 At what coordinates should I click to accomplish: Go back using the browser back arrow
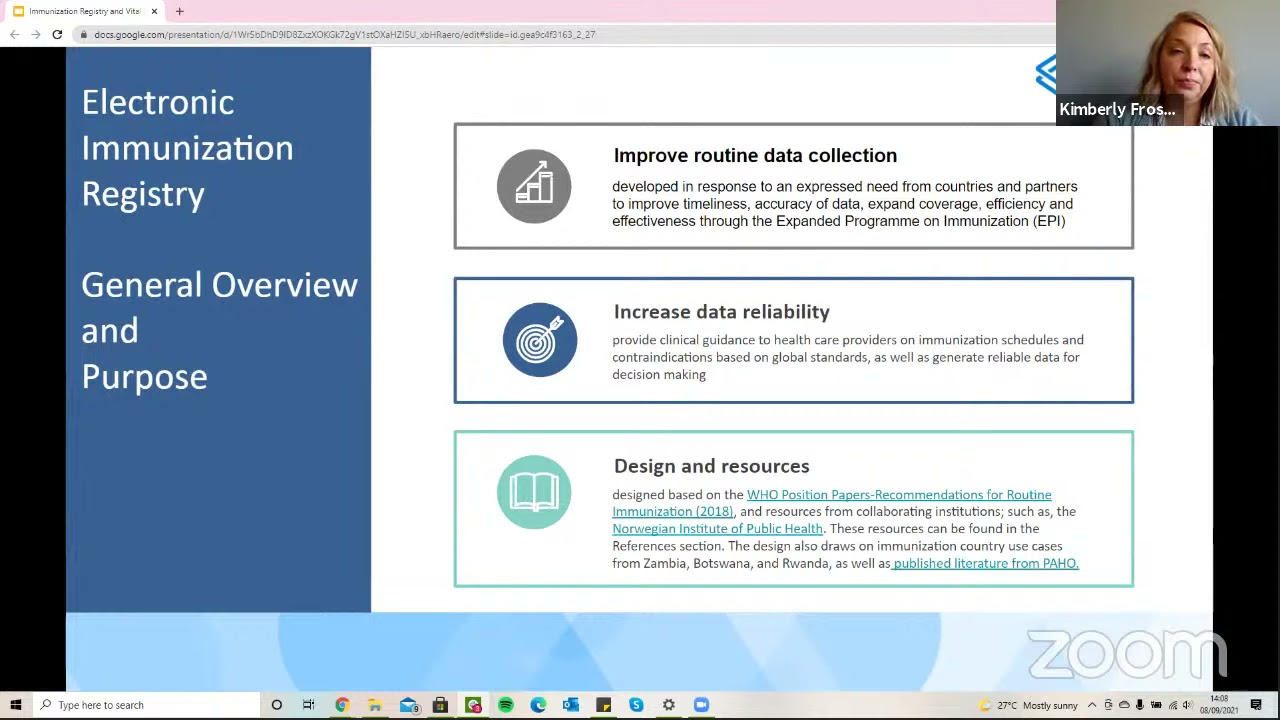[14, 34]
